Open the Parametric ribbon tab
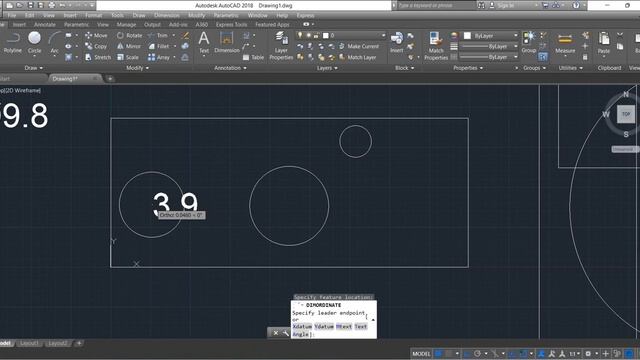Screen dimensions: 640x360 [76, 24]
